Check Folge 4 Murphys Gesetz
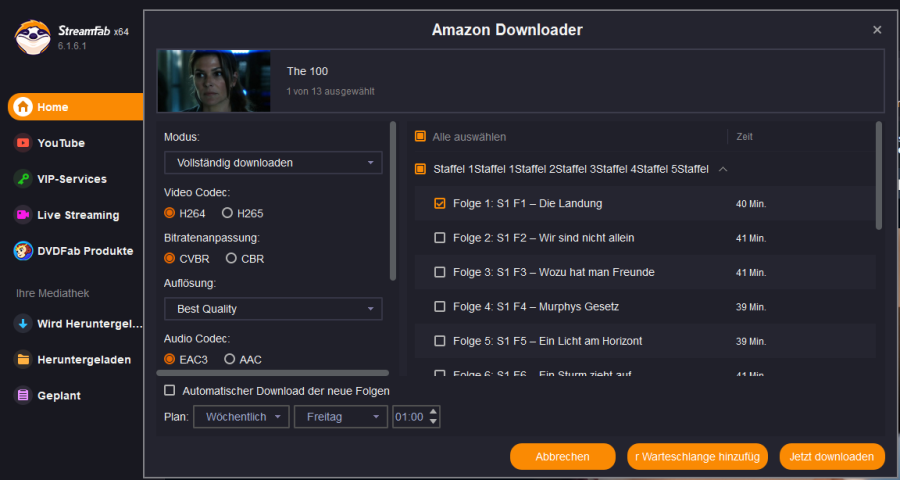Image resolution: width=900 pixels, height=480 pixels. 440,307
